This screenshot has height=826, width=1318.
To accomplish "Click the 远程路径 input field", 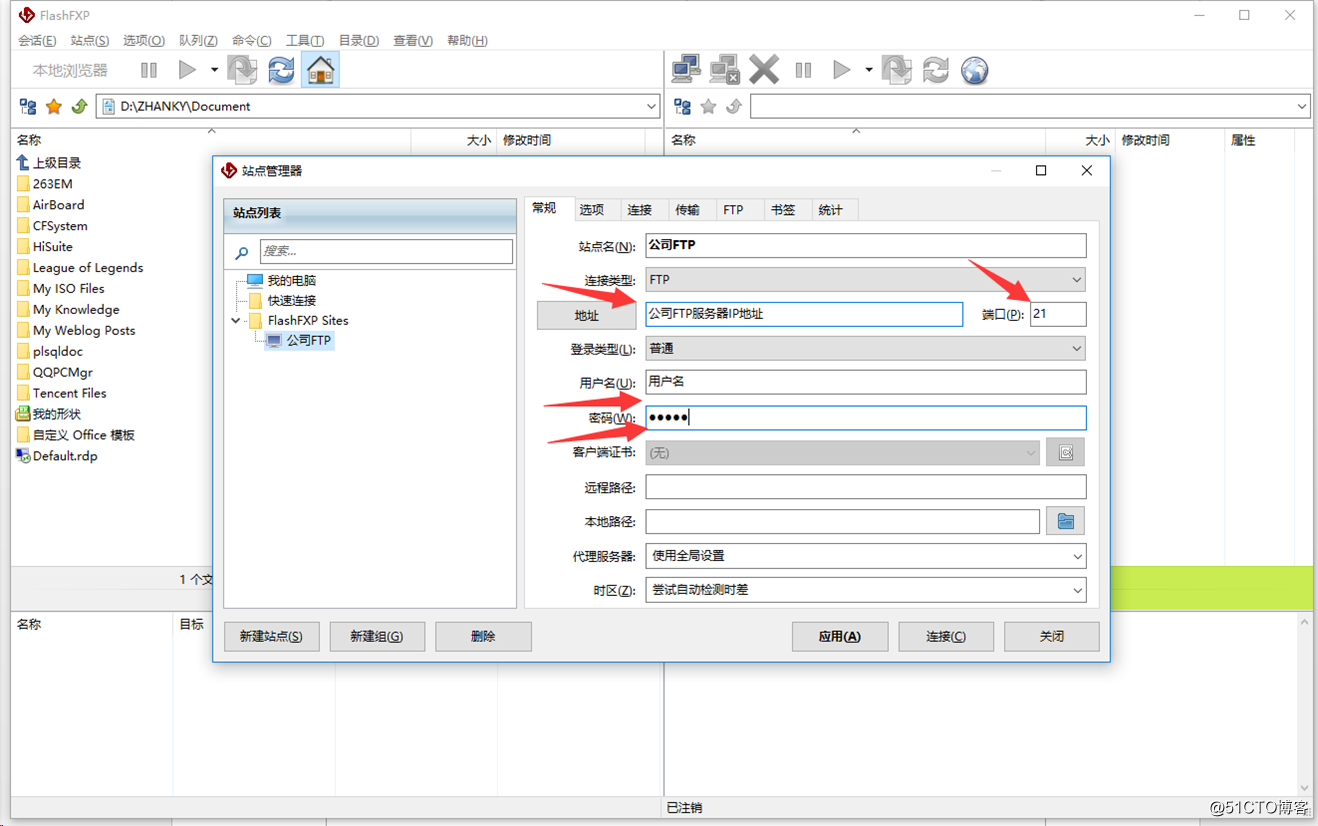I will click(866, 487).
